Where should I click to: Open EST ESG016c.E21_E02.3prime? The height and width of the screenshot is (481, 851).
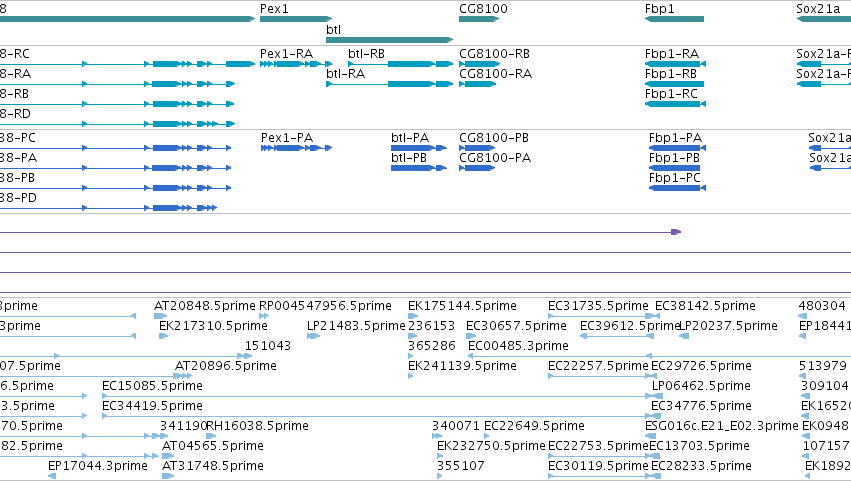pyautogui.click(x=722, y=426)
